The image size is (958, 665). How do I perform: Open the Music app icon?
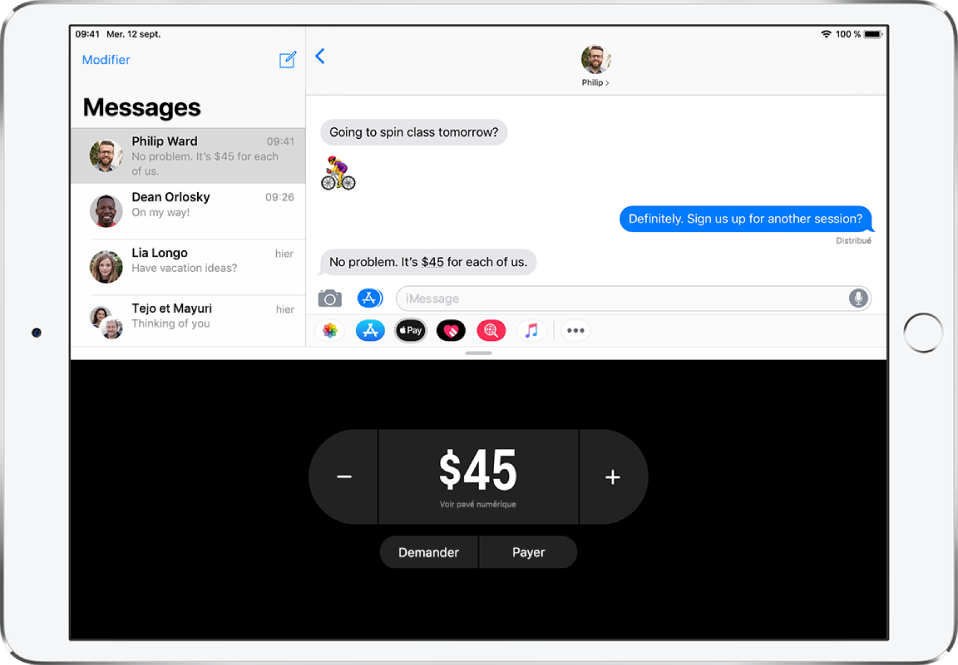click(532, 331)
